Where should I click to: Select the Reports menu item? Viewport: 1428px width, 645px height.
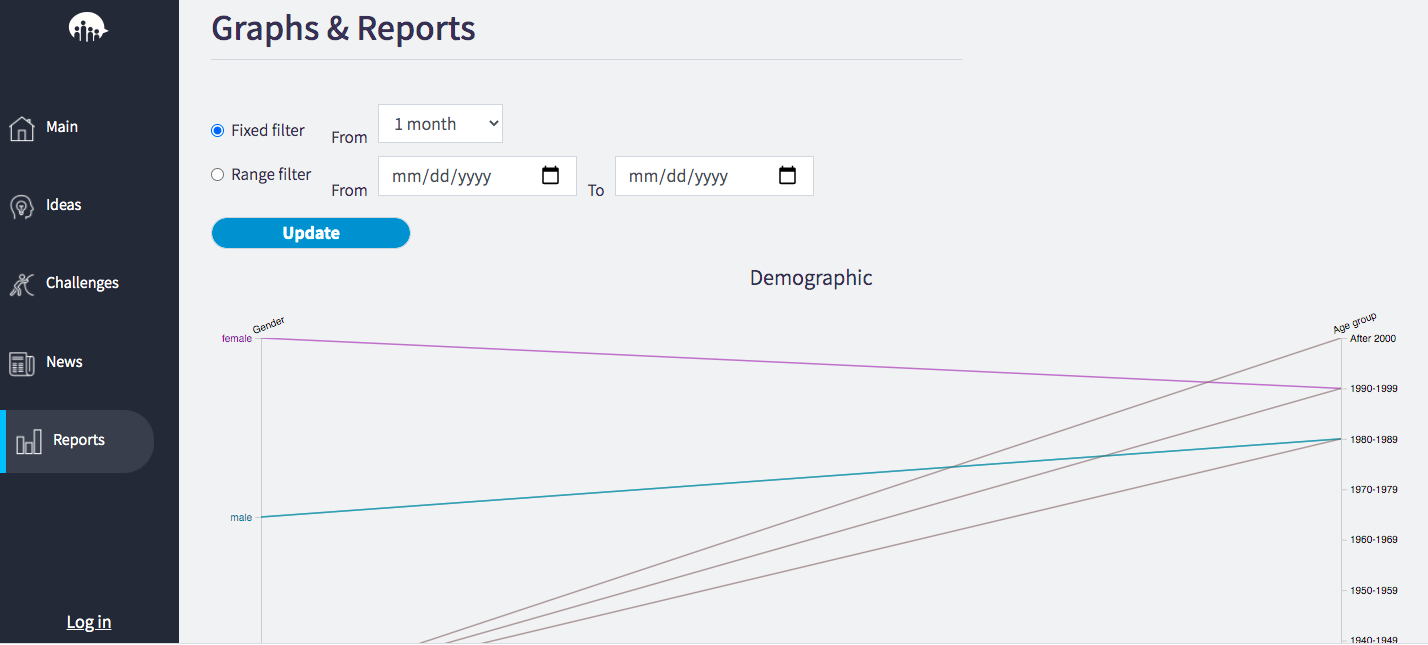tap(77, 441)
